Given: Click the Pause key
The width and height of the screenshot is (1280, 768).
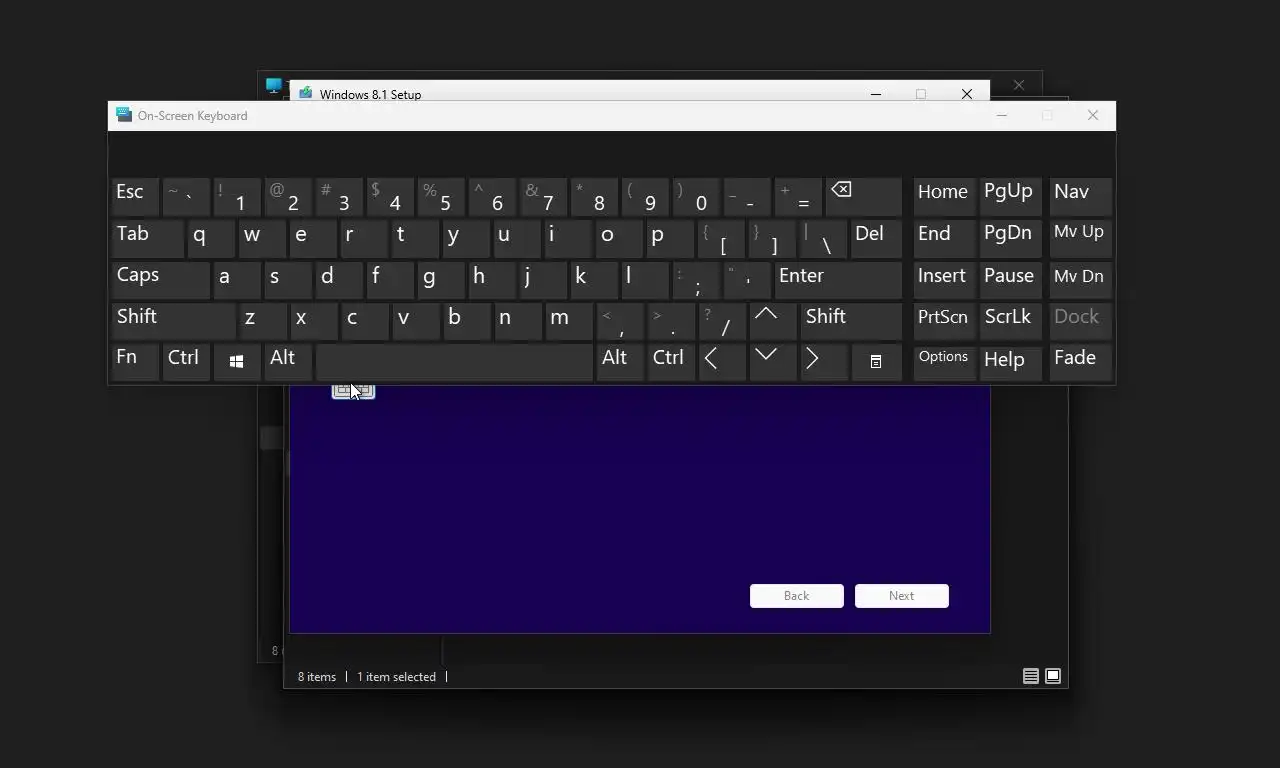Looking at the screenshot, I should (1010, 279).
